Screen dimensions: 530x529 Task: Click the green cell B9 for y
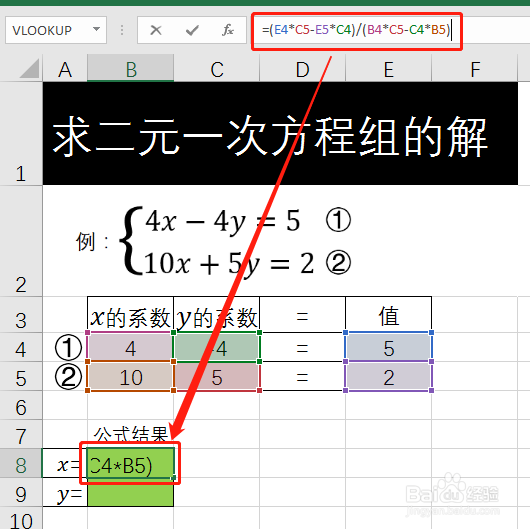tap(130, 492)
